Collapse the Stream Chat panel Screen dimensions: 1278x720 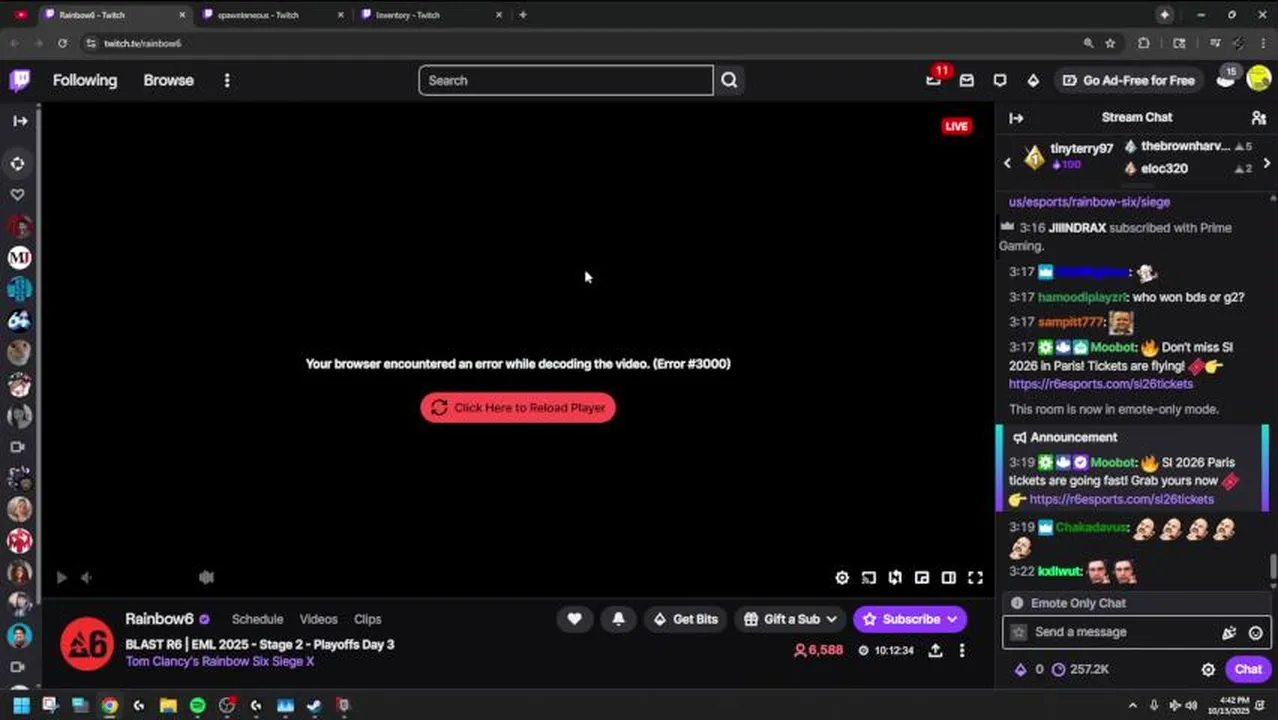click(x=1016, y=118)
